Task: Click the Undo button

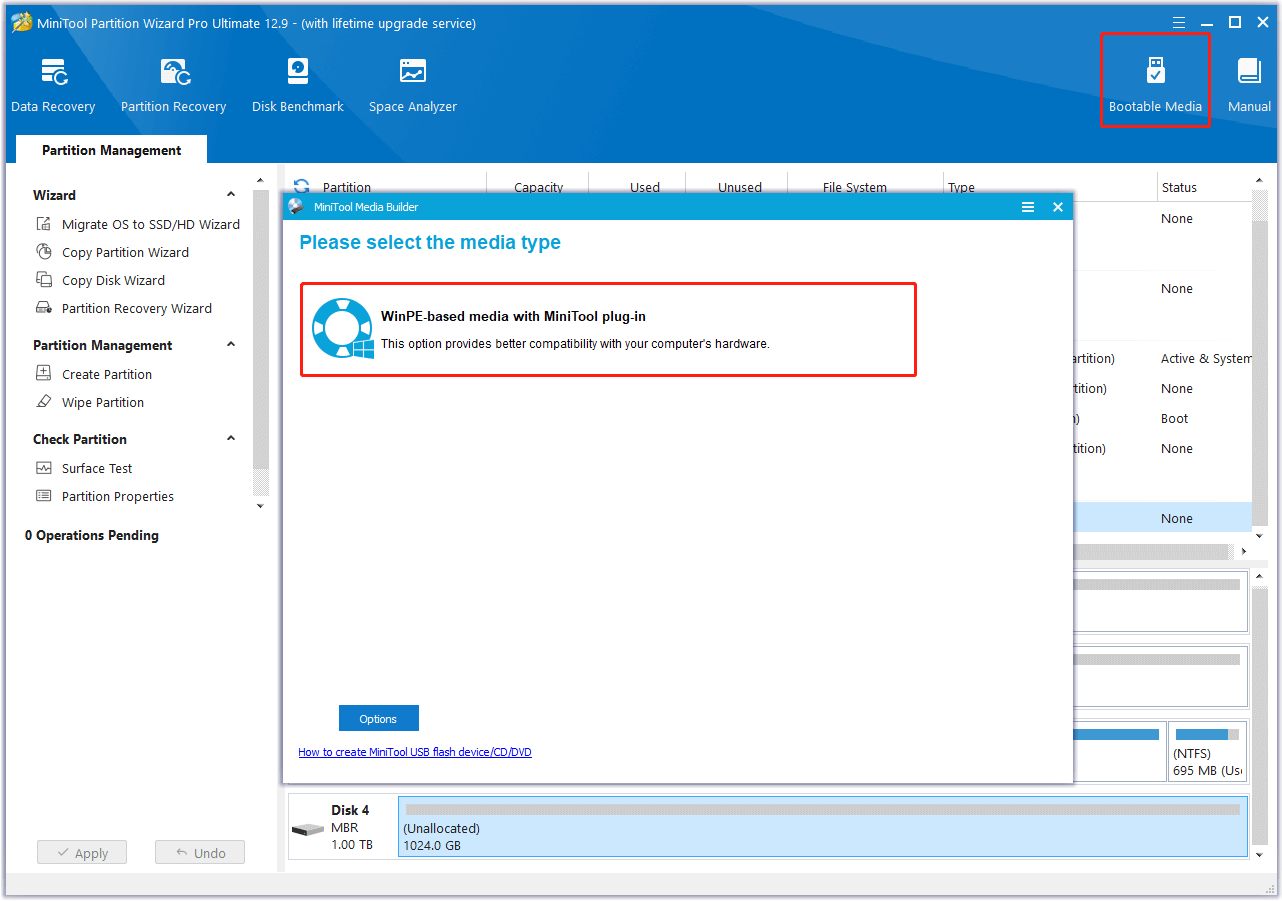Action: point(200,853)
